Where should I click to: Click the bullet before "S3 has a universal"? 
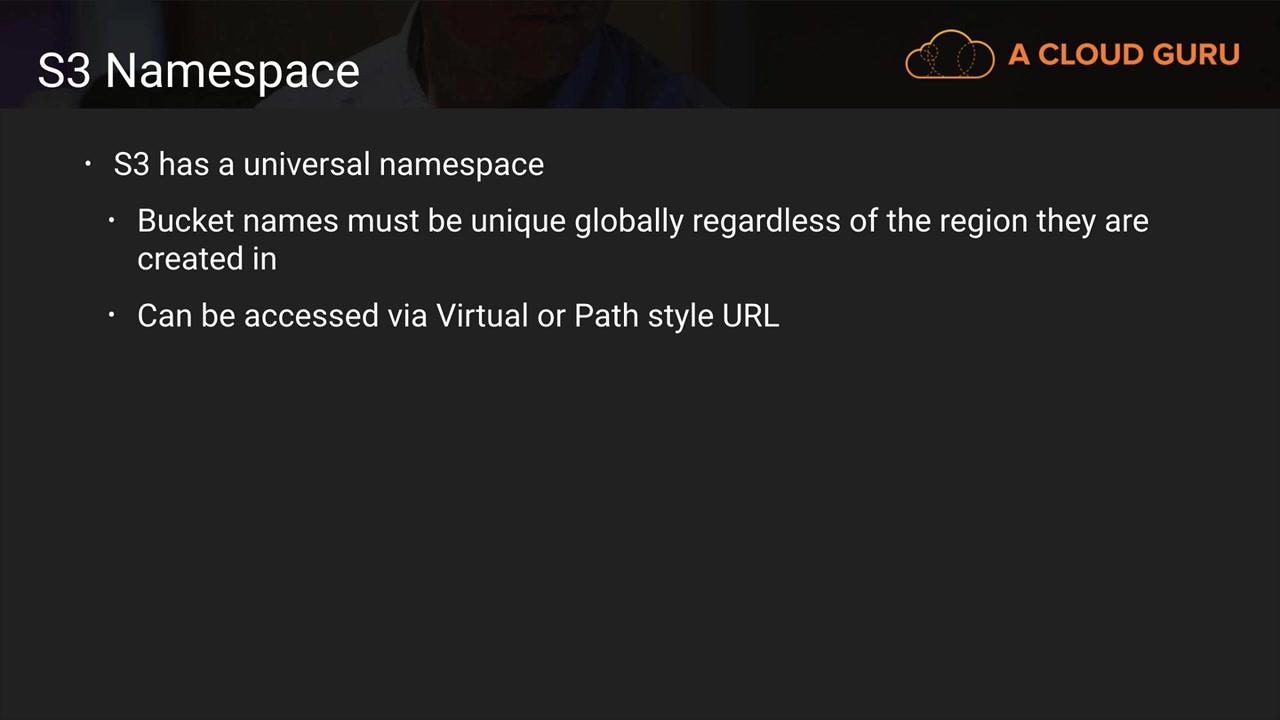click(x=88, y=163)
